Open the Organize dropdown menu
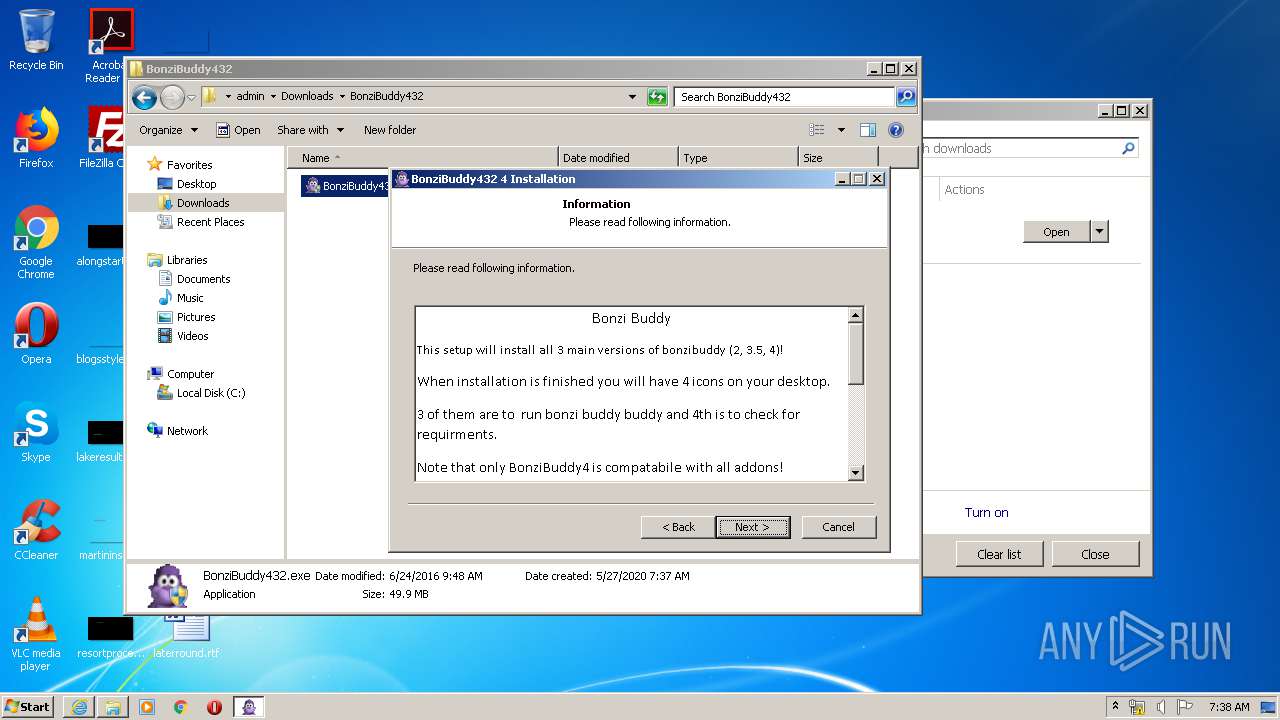Image resolution: width=1280 pixels, height=720 pixels. click(168, 130)
